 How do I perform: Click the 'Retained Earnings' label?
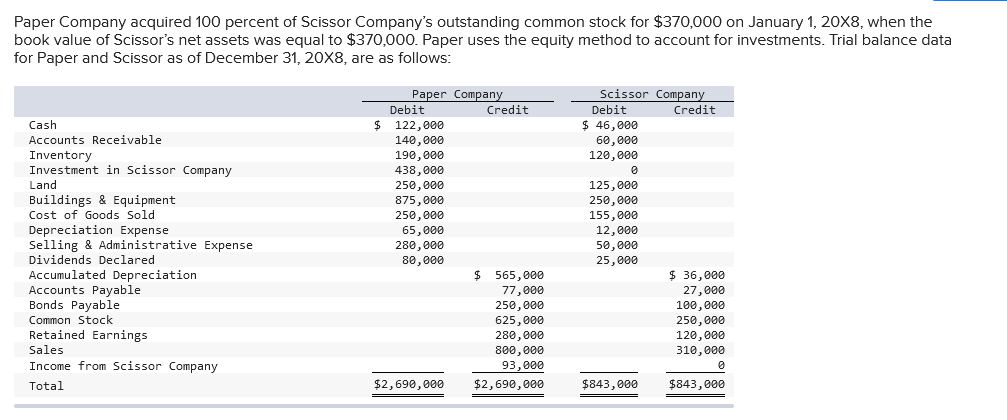[x=88, y=335]
